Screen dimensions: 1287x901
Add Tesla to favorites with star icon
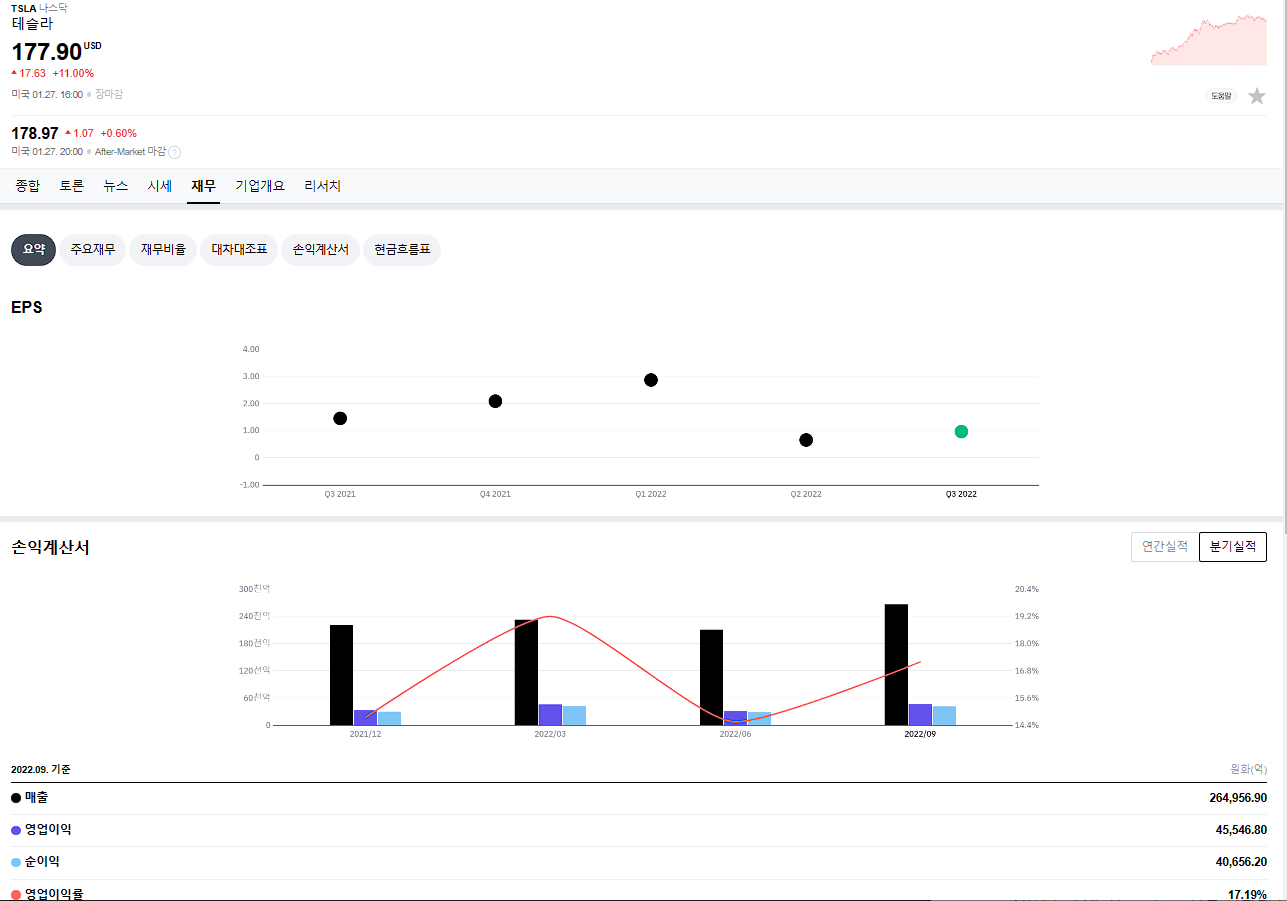(x=1257, y=96)
